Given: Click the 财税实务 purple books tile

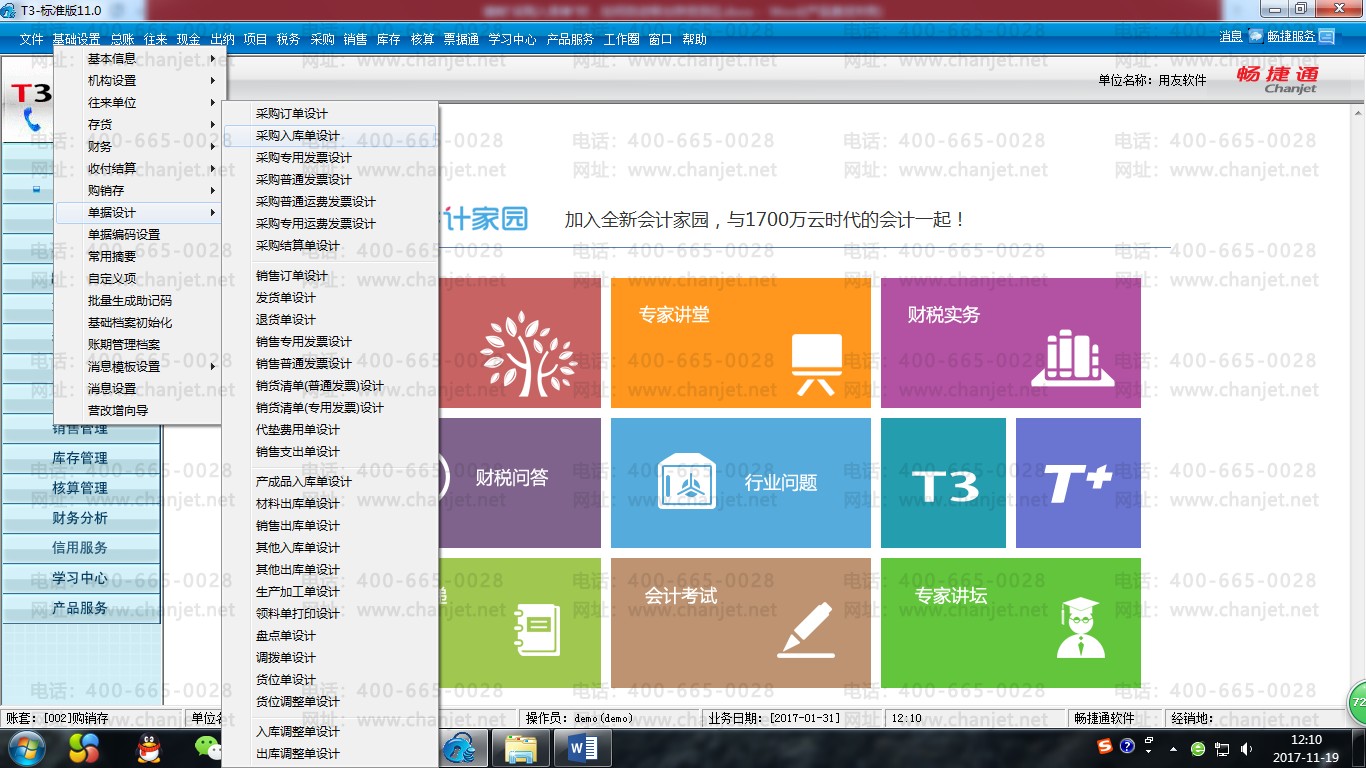Looking at the screenshot, I should click(x=1010, y=342).
